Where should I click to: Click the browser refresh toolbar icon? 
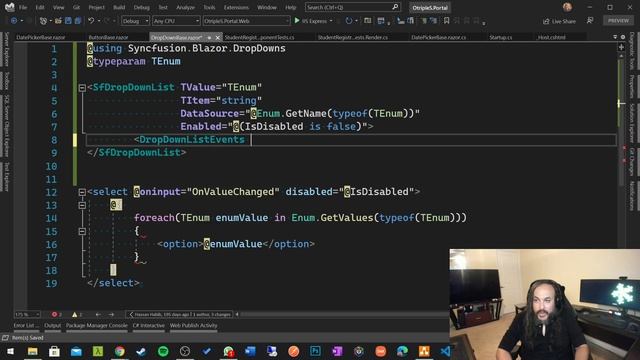(349, 20)
